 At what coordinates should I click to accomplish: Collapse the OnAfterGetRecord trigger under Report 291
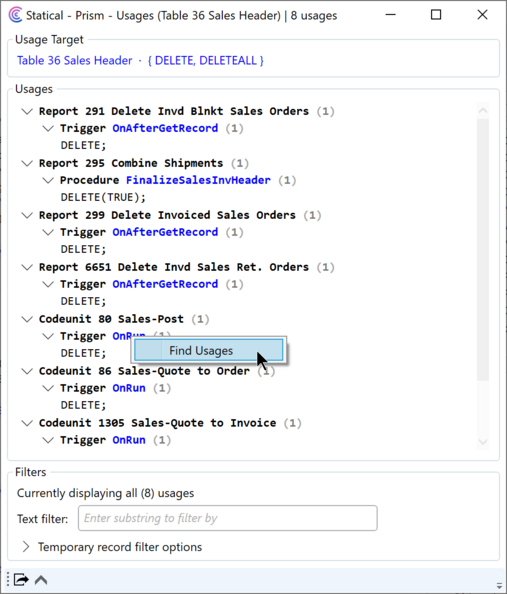48,128
